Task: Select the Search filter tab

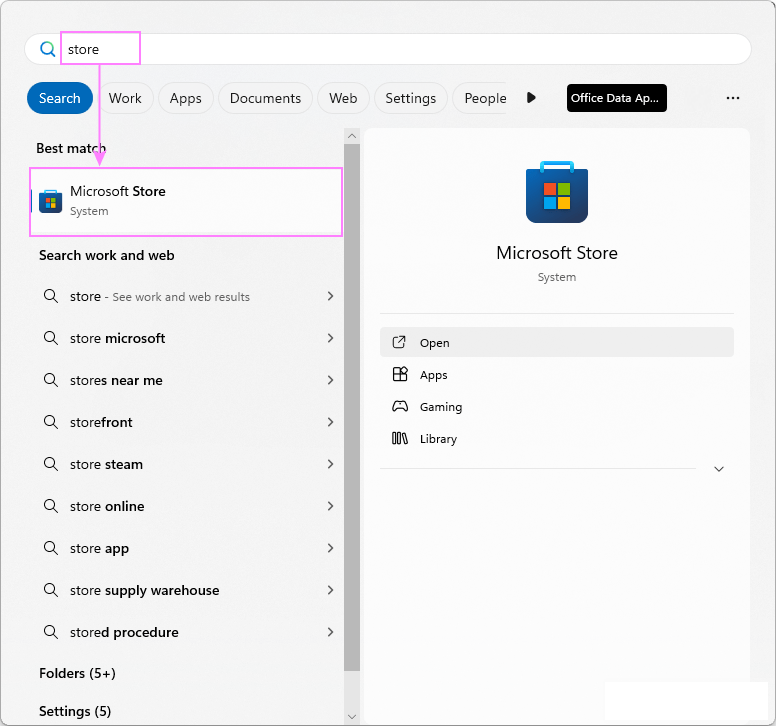Action: pos(60,98)
